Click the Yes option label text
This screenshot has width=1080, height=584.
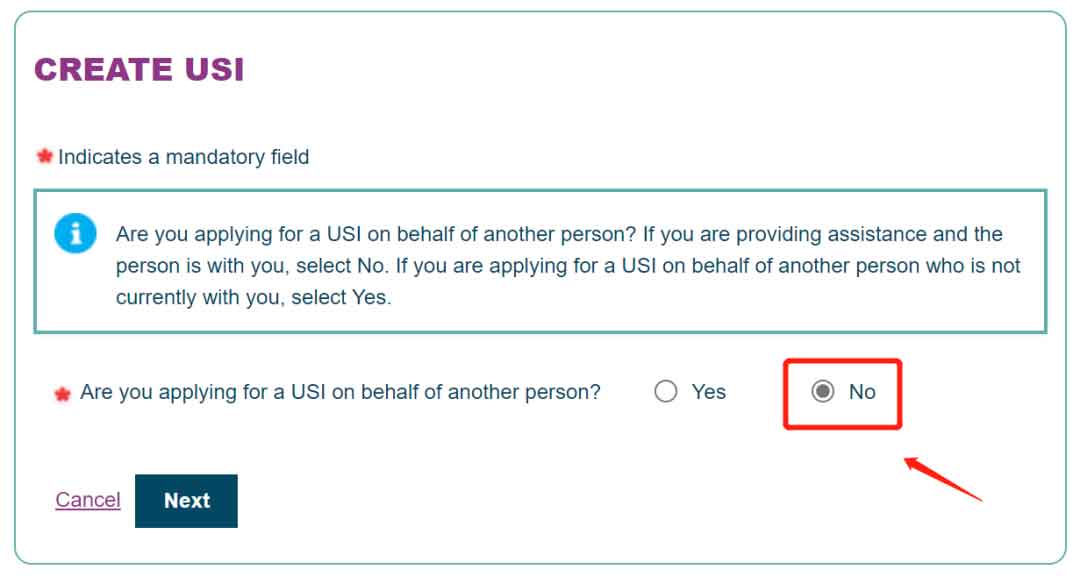click(x=709, y=392)
